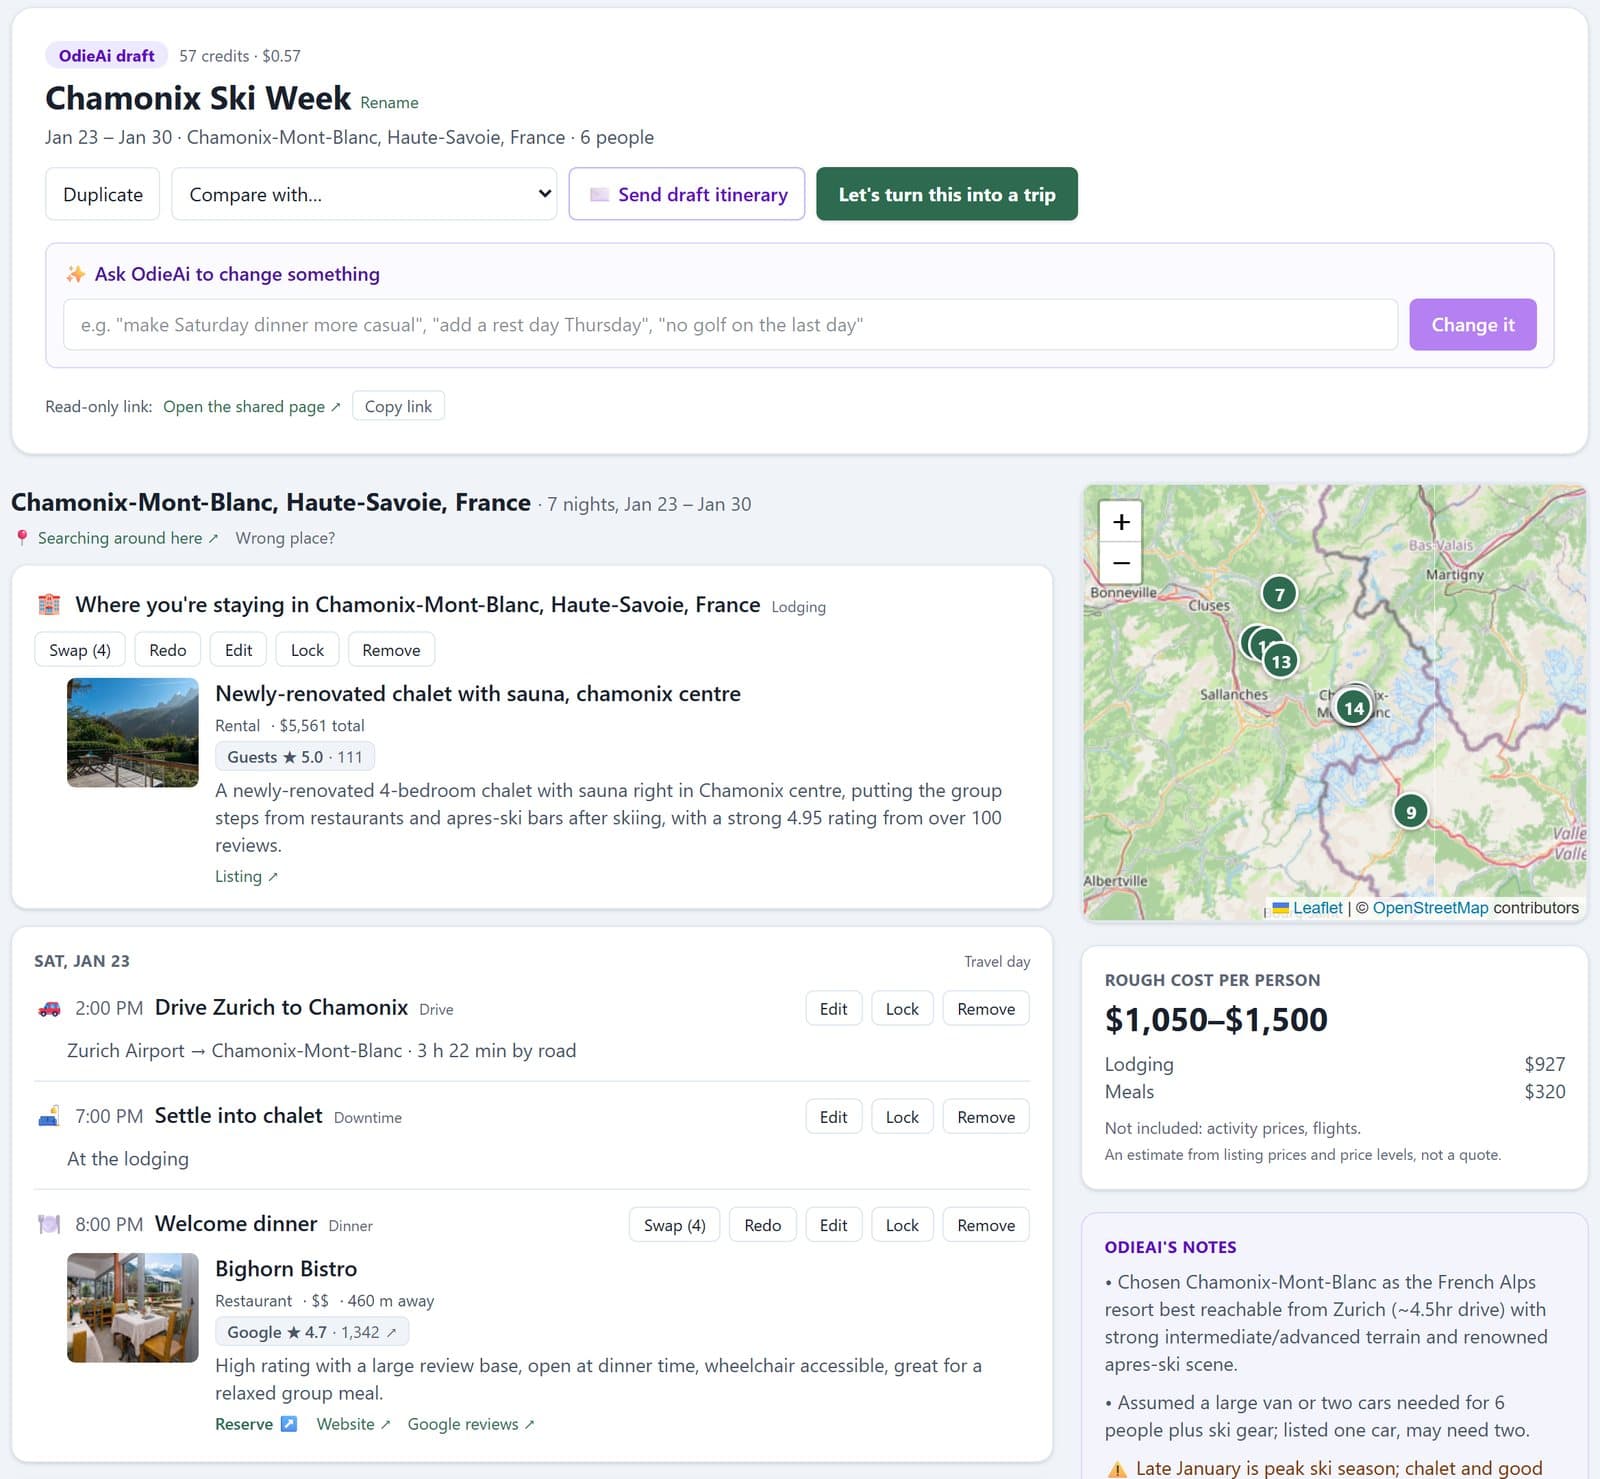Image resolution: width=1600 pixels, height=1479 pixels.
Task: Click Let's turn this into a trip
Action: (947, 194)
